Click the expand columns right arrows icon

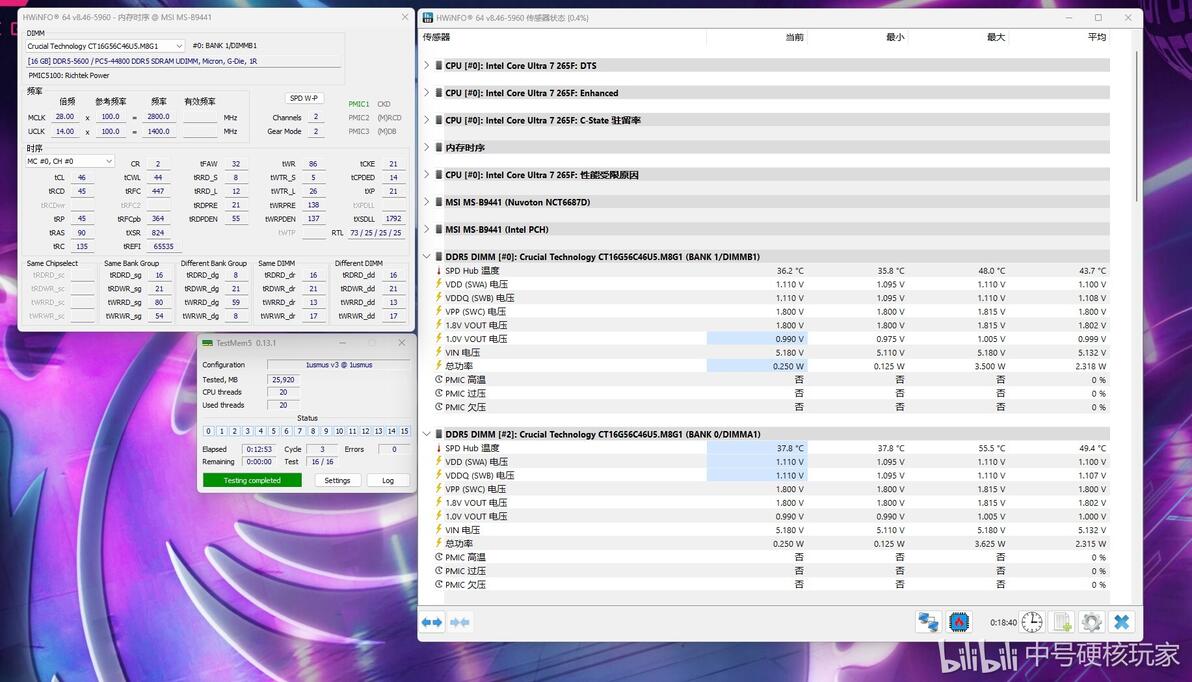click(432, 622)
